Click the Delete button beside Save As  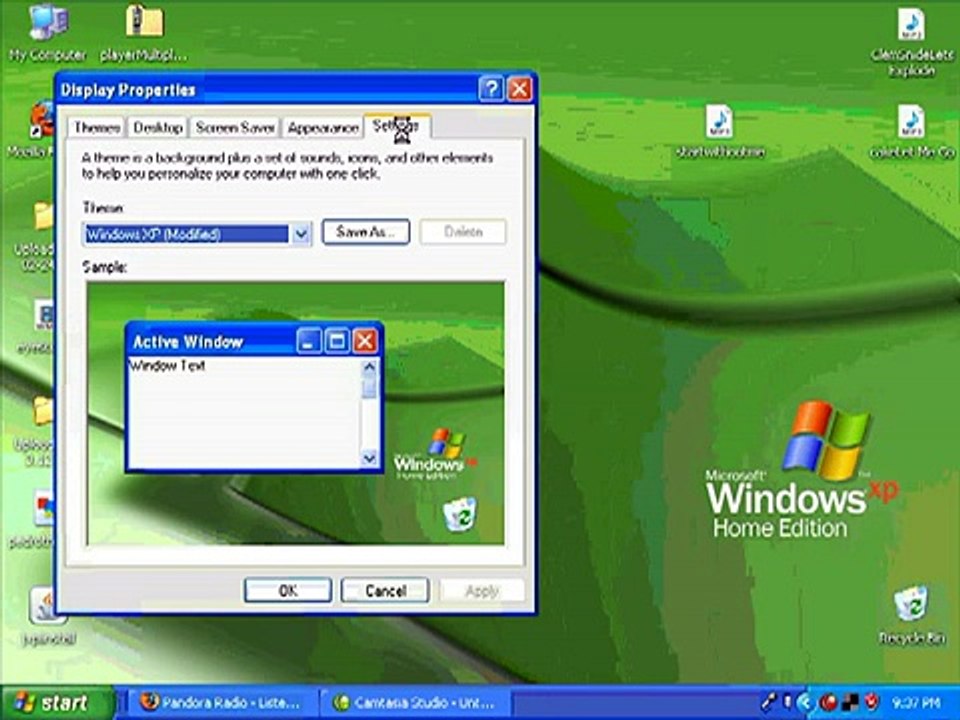point(463,232)
